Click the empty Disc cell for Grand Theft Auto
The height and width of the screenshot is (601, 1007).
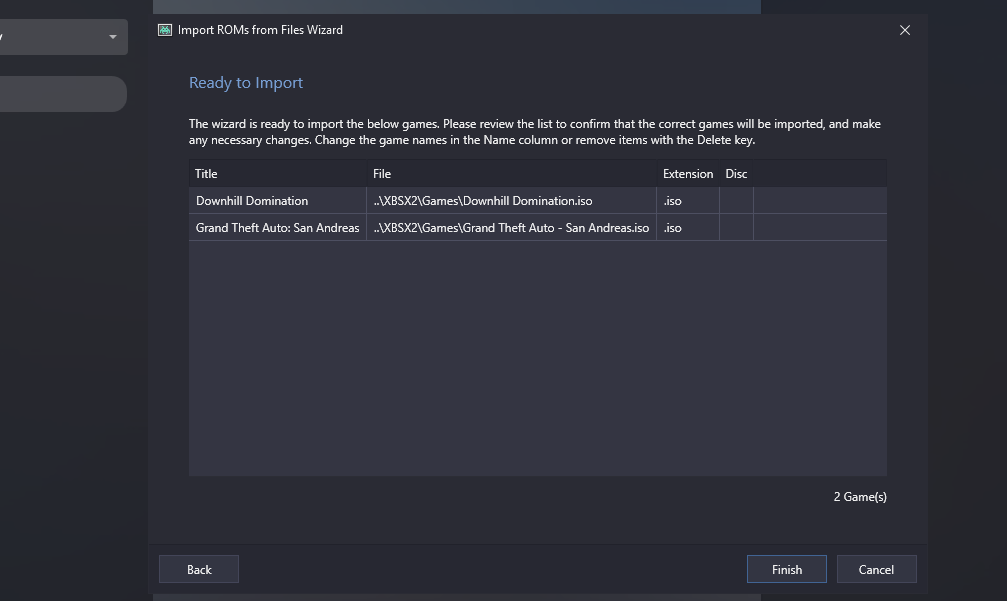736,227
